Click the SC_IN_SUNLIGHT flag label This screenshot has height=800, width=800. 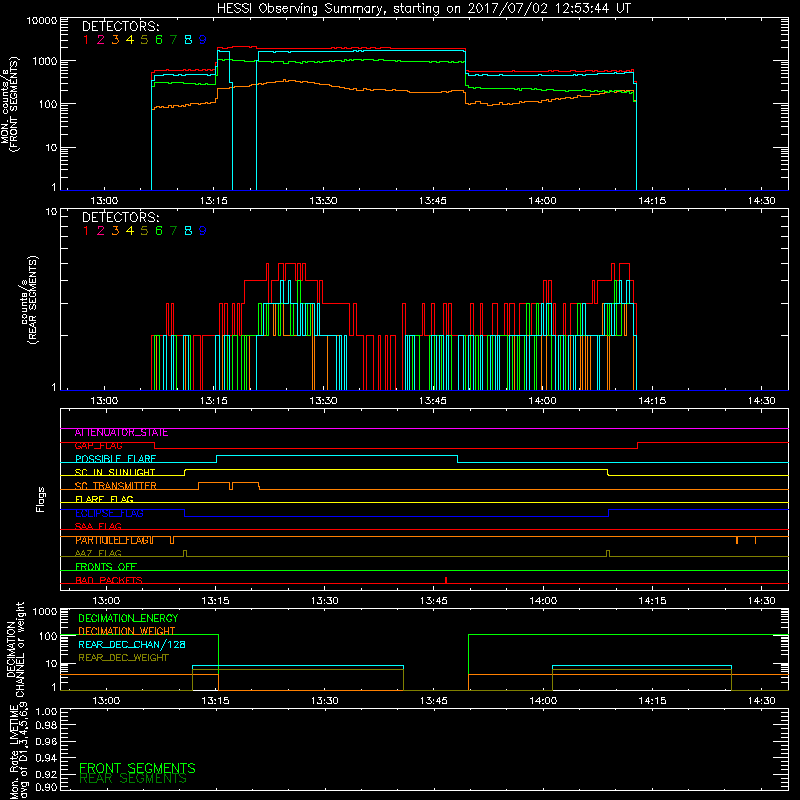(115, 473)
